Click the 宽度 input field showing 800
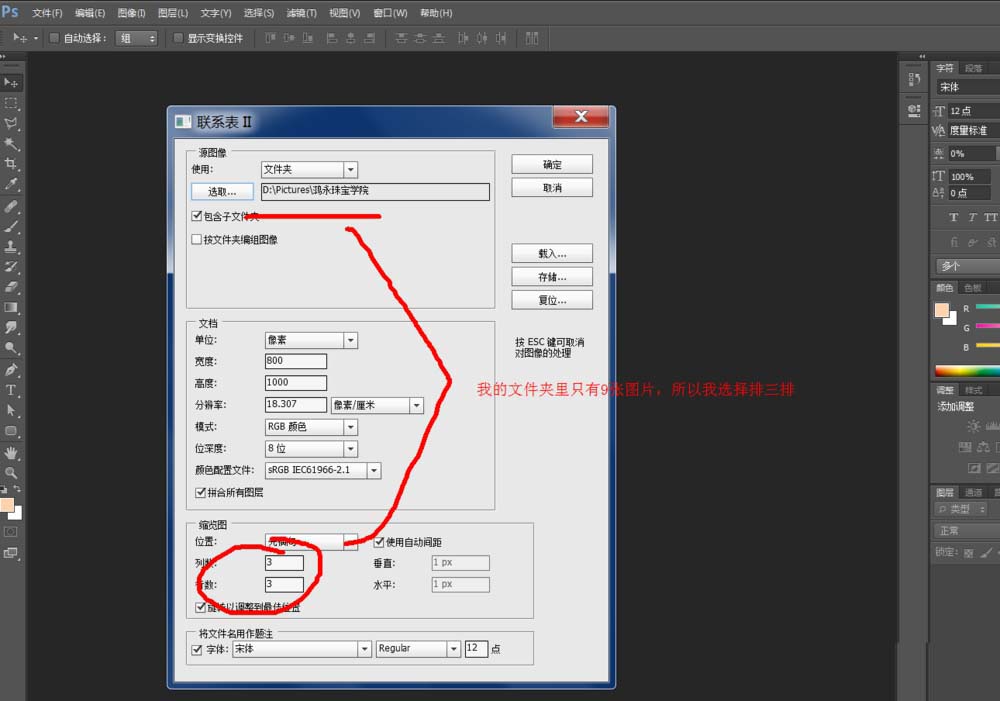This screenshot has width=1000, height=701. 296,361
